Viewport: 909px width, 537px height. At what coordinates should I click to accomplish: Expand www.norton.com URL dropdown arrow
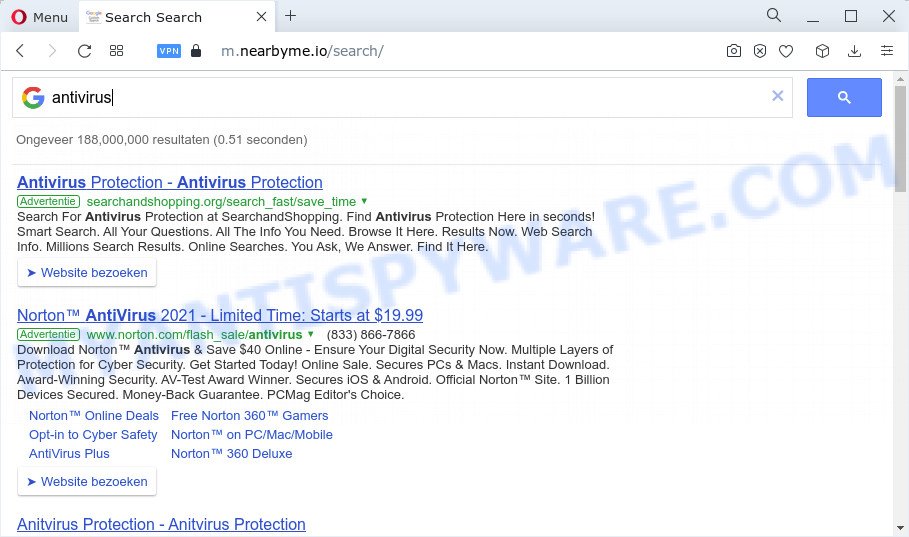point(311,334)
